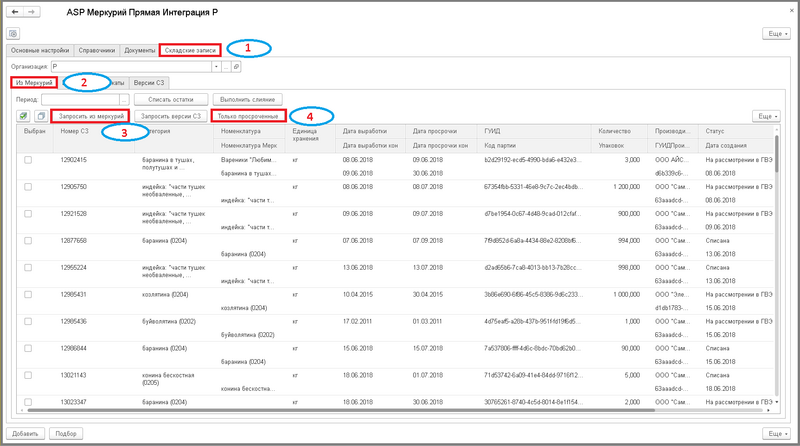The width and height of the screenshot is (800, 446).
Task: Open period chooser ellipsis button
Action: pos(124,100)
